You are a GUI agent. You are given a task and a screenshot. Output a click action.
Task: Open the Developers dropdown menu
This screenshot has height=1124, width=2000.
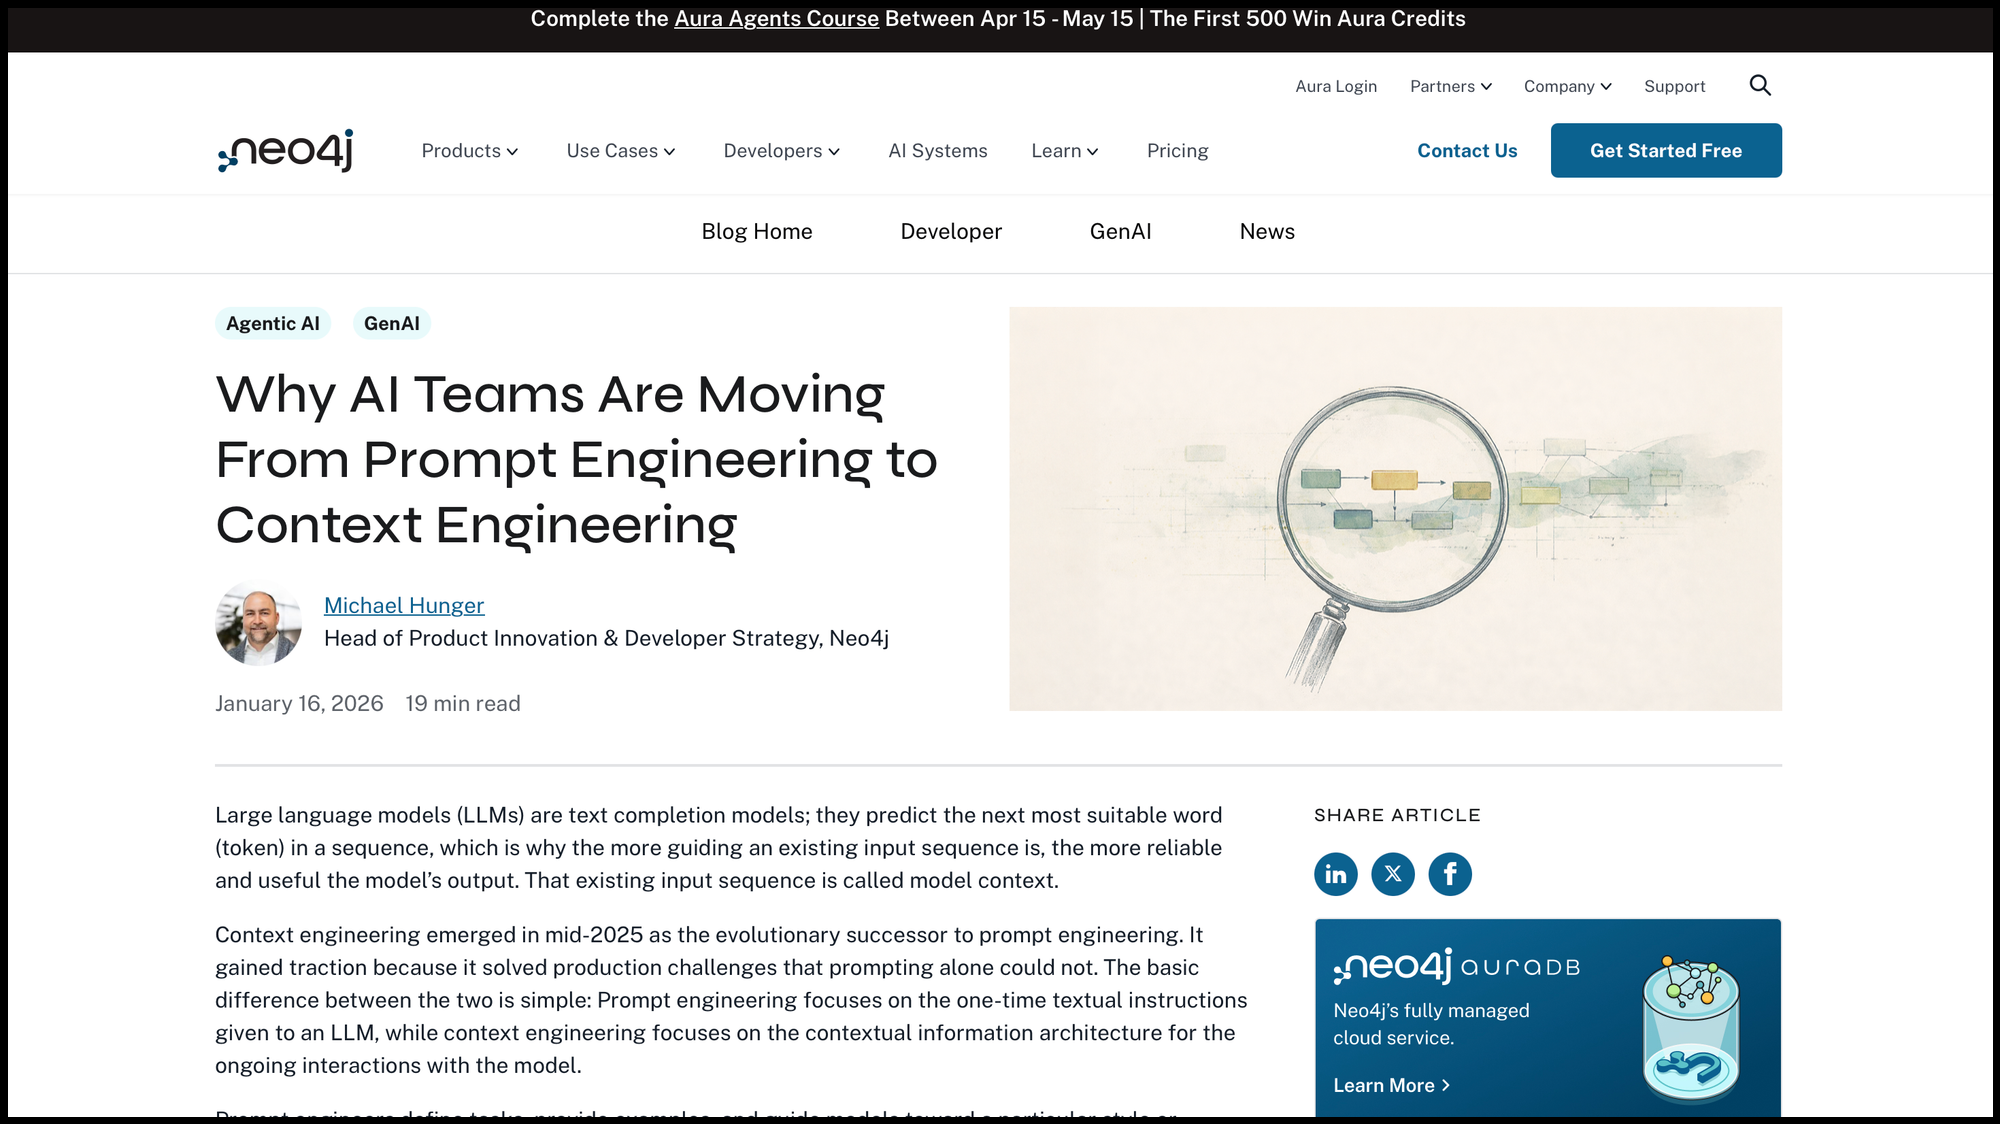pos(781,151)
